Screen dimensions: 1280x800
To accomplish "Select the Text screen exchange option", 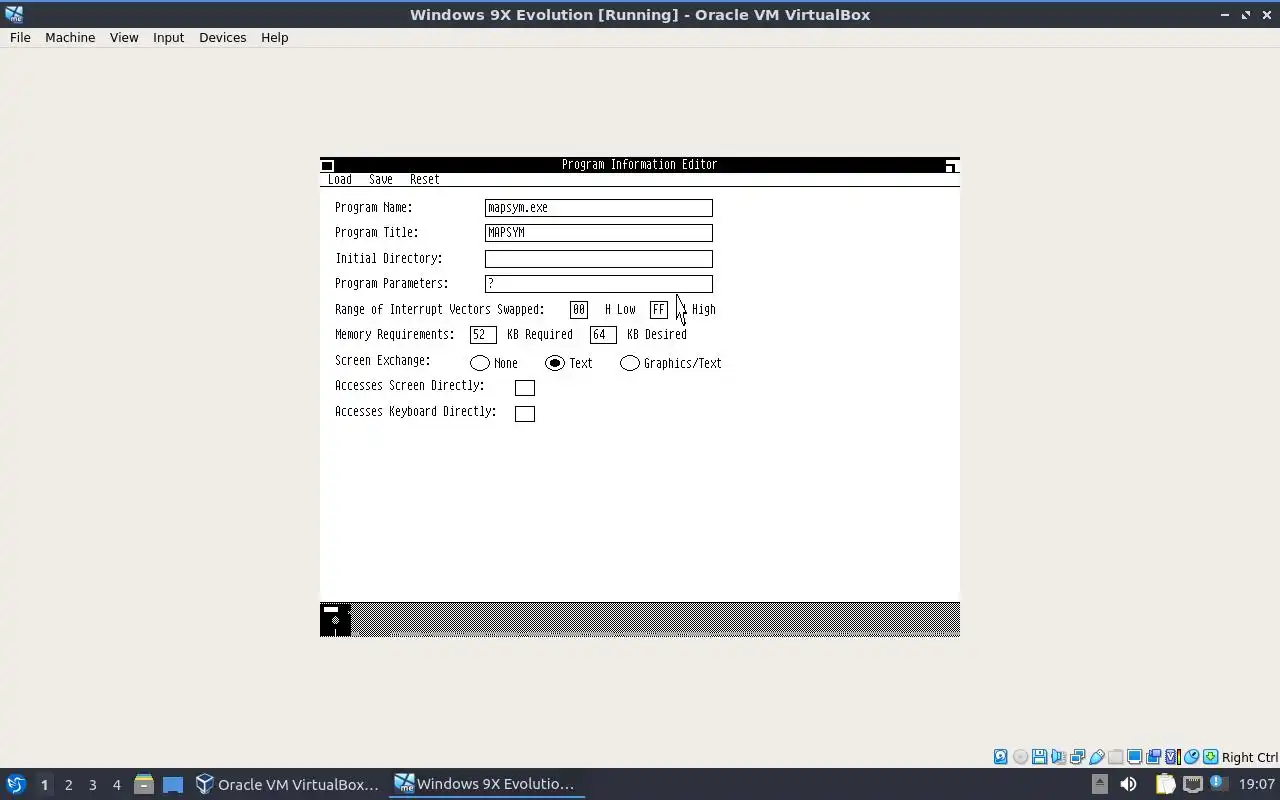I will click(x=555, y=363).
